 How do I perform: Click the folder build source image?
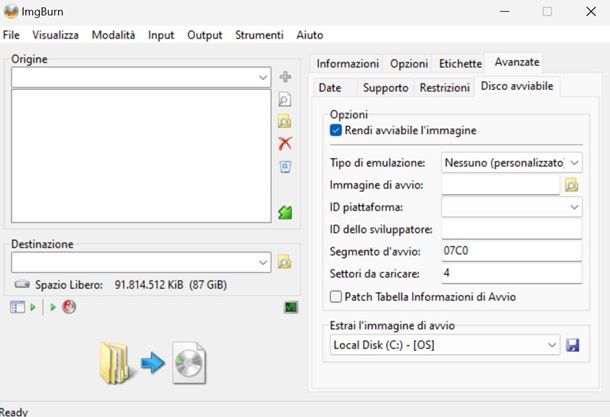115,363
